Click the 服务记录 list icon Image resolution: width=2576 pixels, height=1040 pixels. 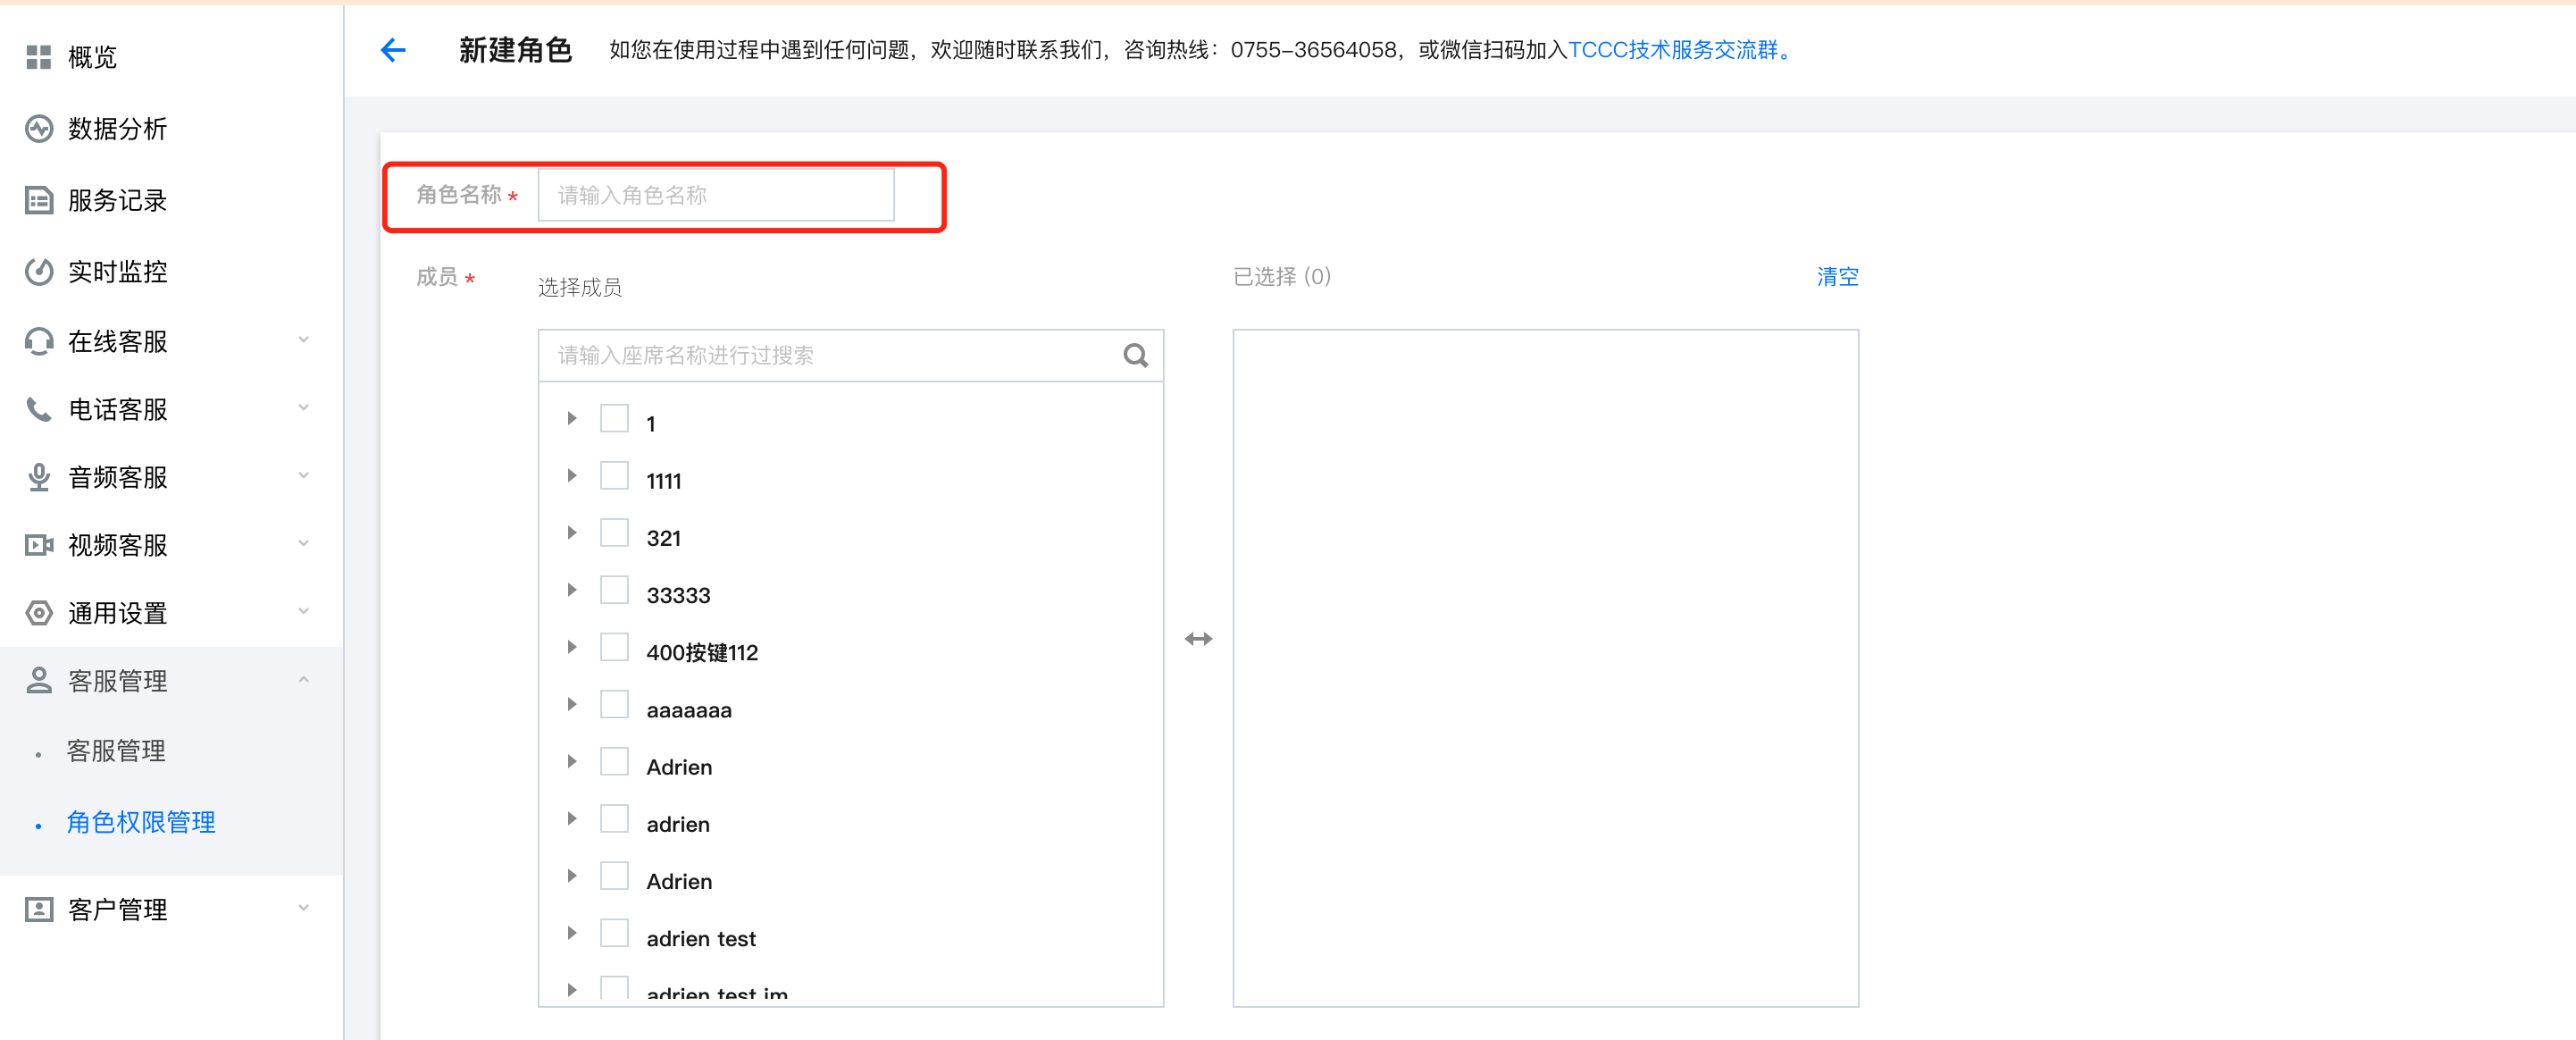[38, 201]
